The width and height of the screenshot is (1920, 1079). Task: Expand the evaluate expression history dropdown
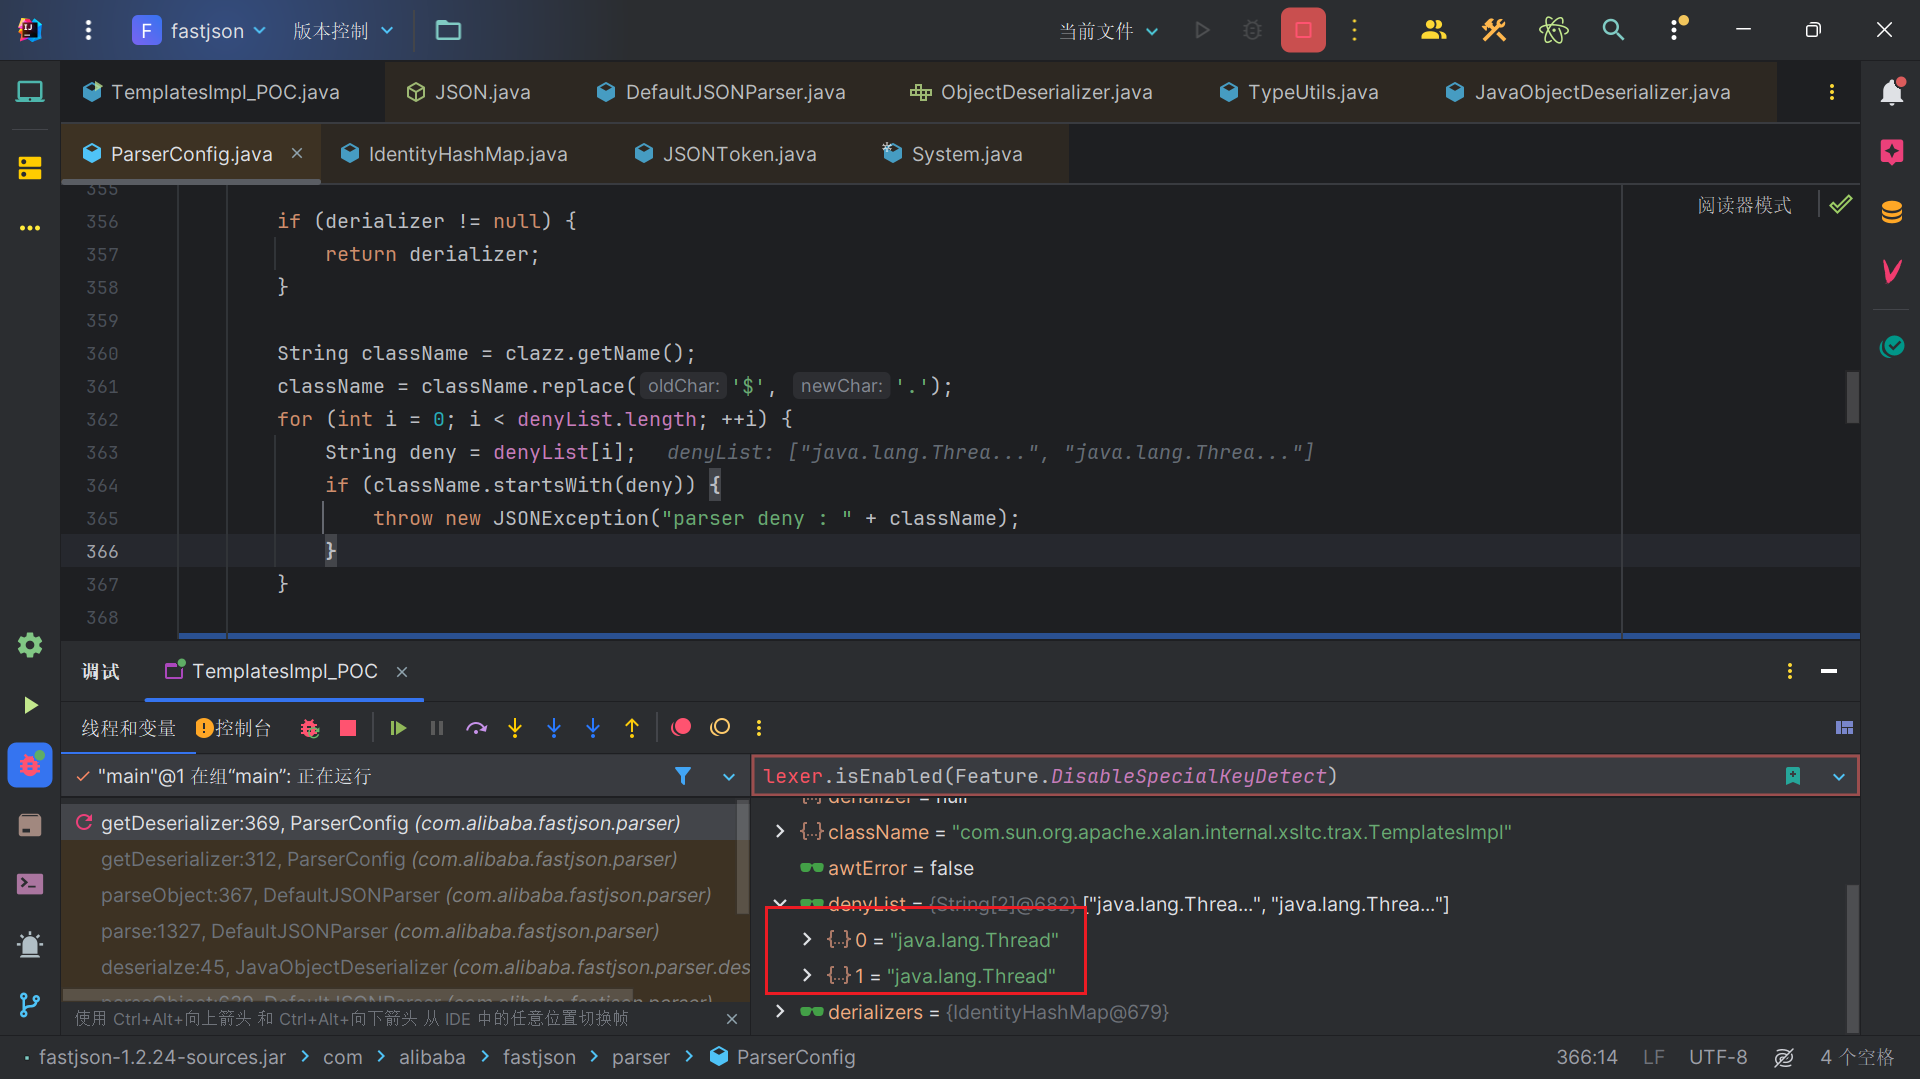(x=1838, y=776)
